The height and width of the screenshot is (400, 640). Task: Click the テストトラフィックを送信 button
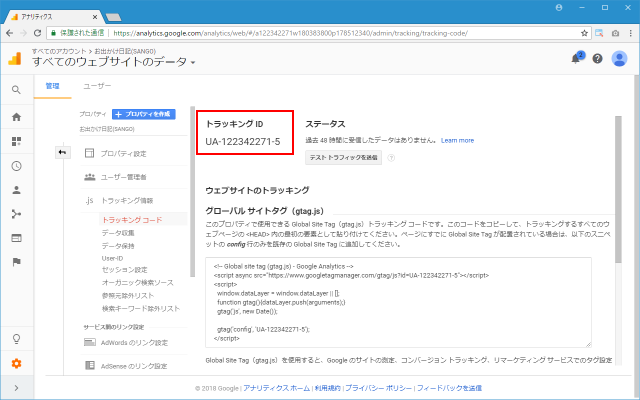pyautogui.click(x=343, y=158)
